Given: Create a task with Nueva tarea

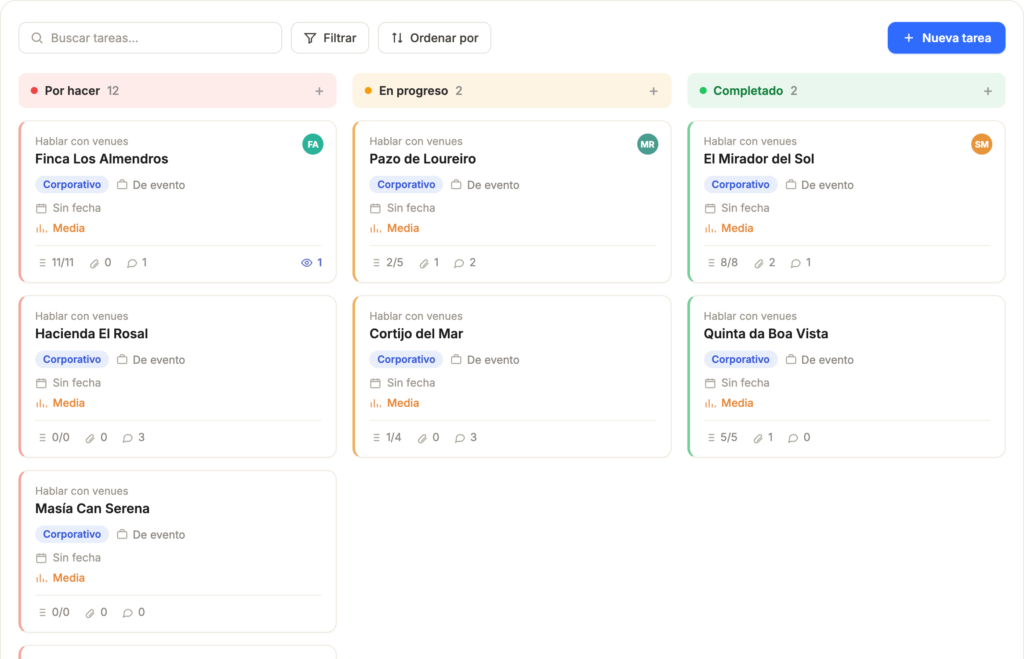Looking at the screenshot, I should click(x=946, y=38).
